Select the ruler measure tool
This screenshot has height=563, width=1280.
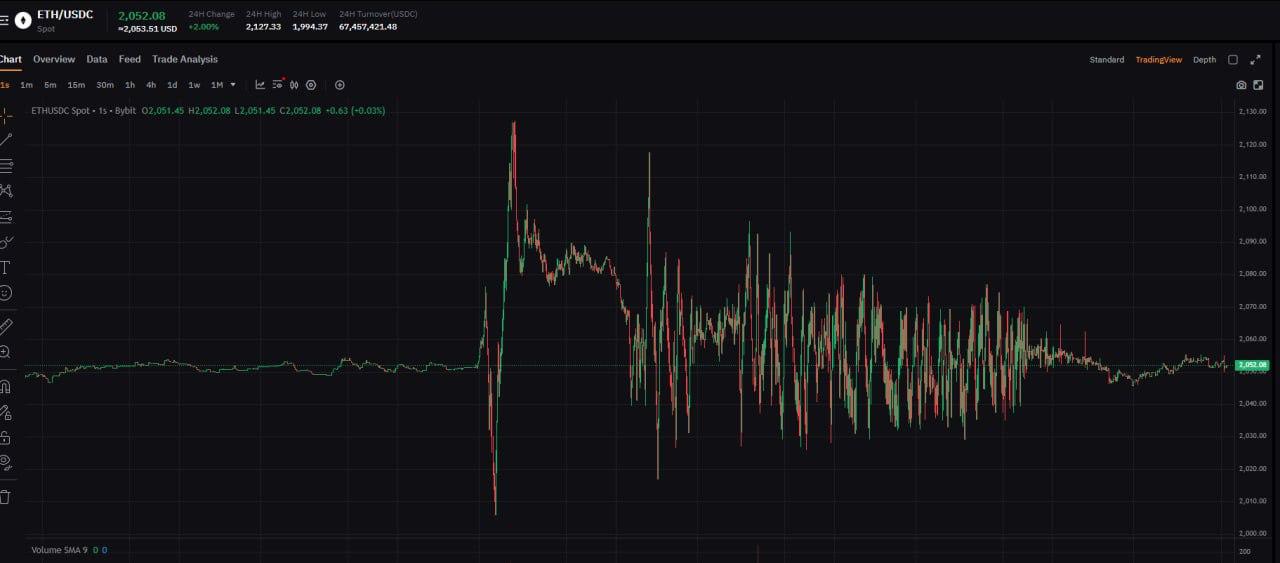pyautogui.click(x=6, y=326)
